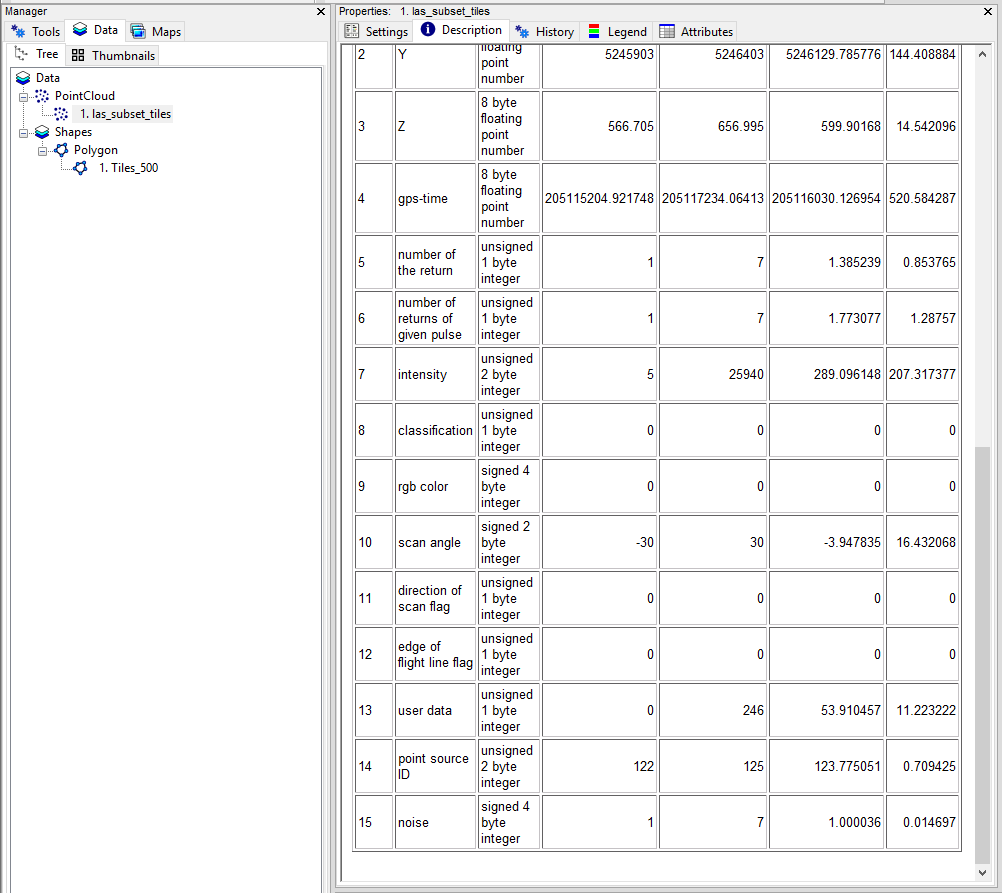Click the Data root node icon
The height and width of the screenshot is (893, 1002).
[x=23, y=78]
